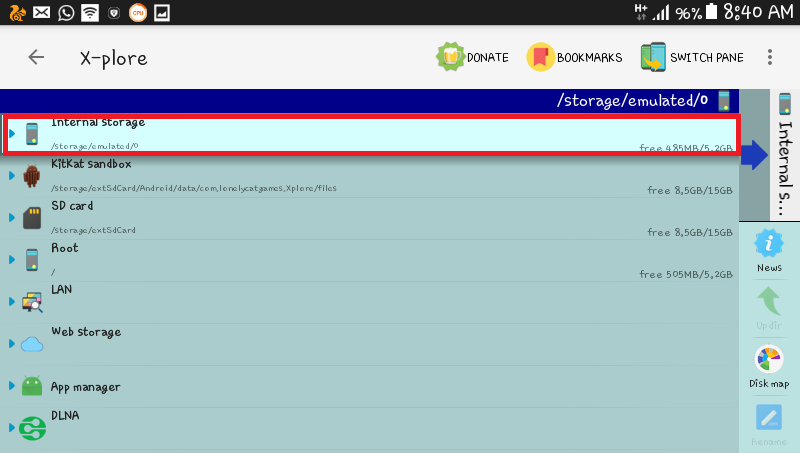The height and width of the screenshot is (453, 800).
Task: Tap the battery icon in status bar
Action: (712, 11)
